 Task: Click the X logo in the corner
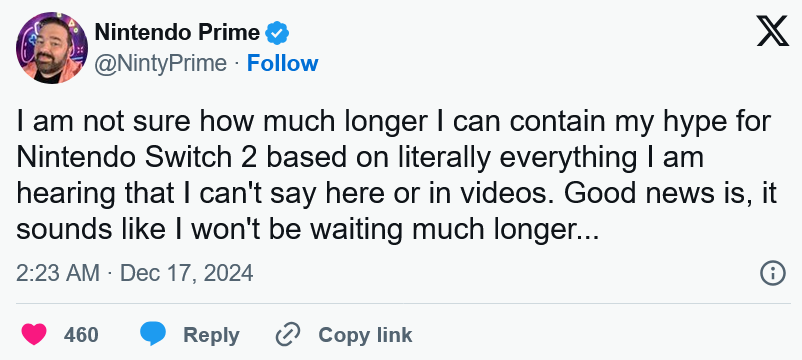[x=773, y=30]
